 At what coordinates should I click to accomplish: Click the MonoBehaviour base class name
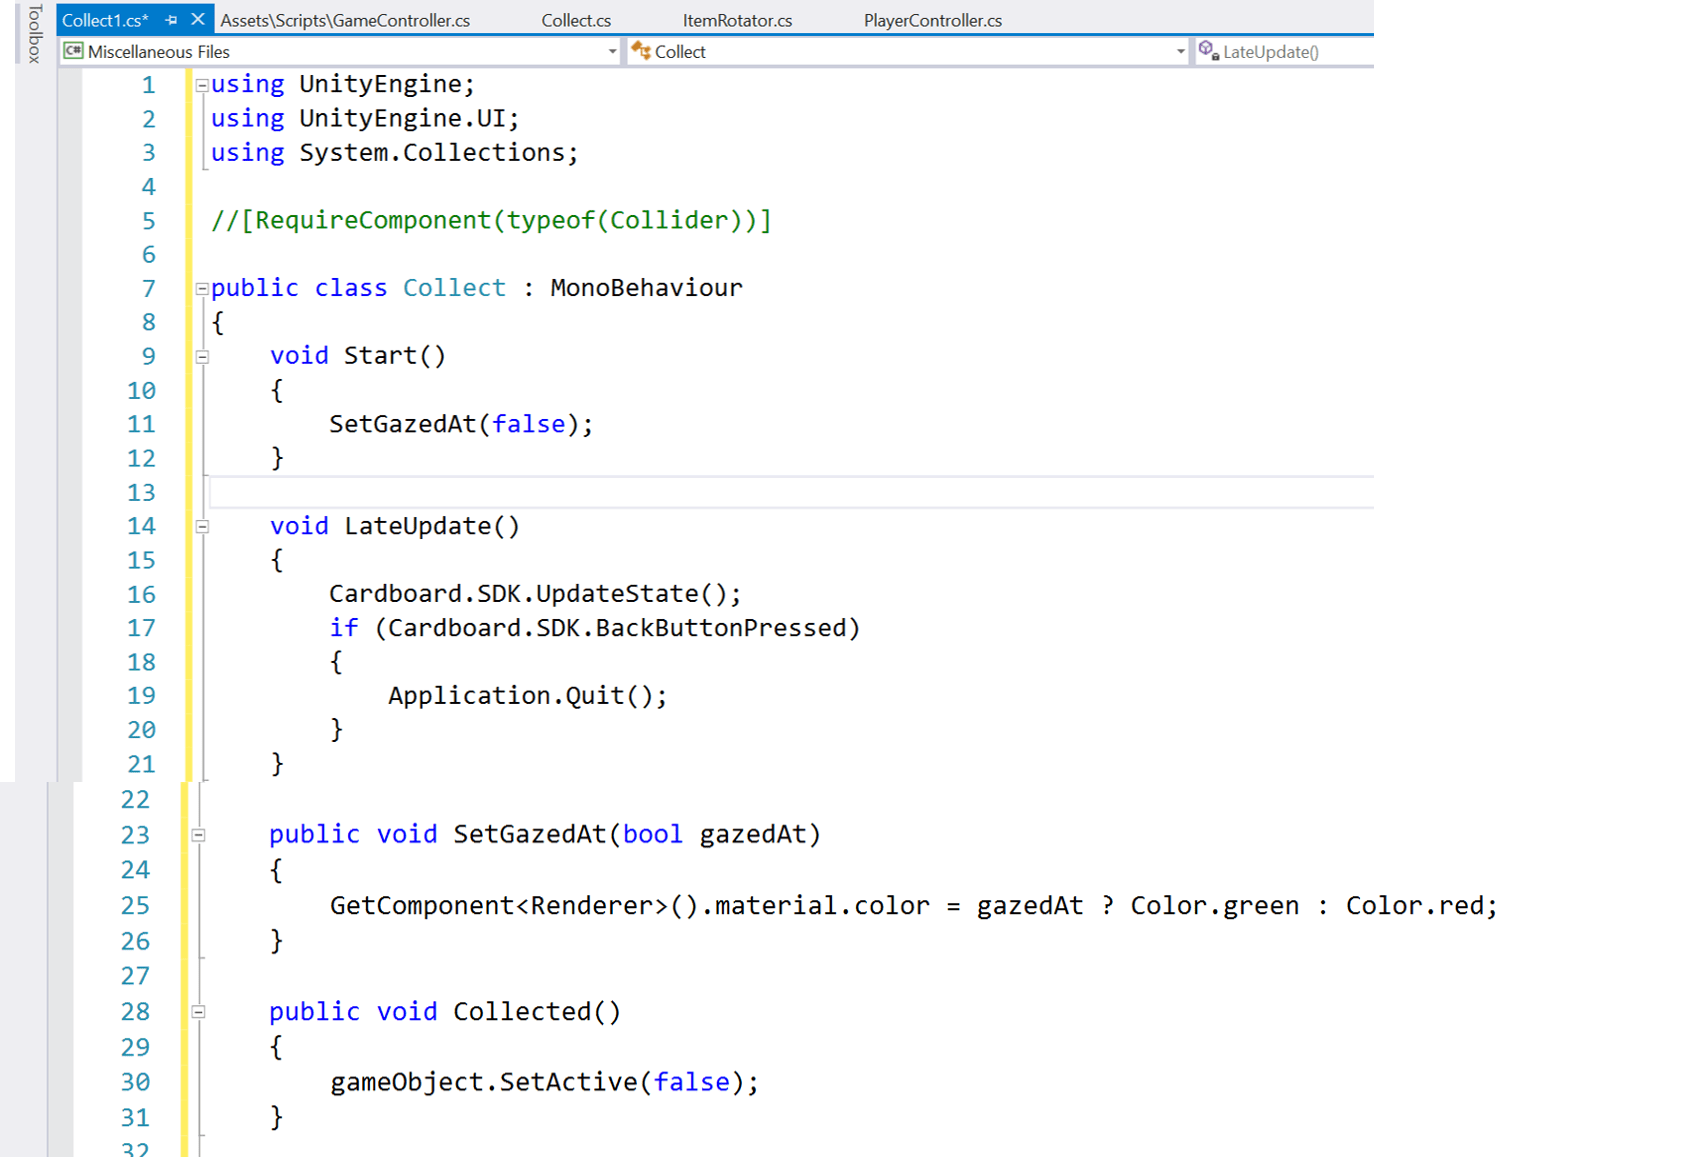click(x=646, y=288)
